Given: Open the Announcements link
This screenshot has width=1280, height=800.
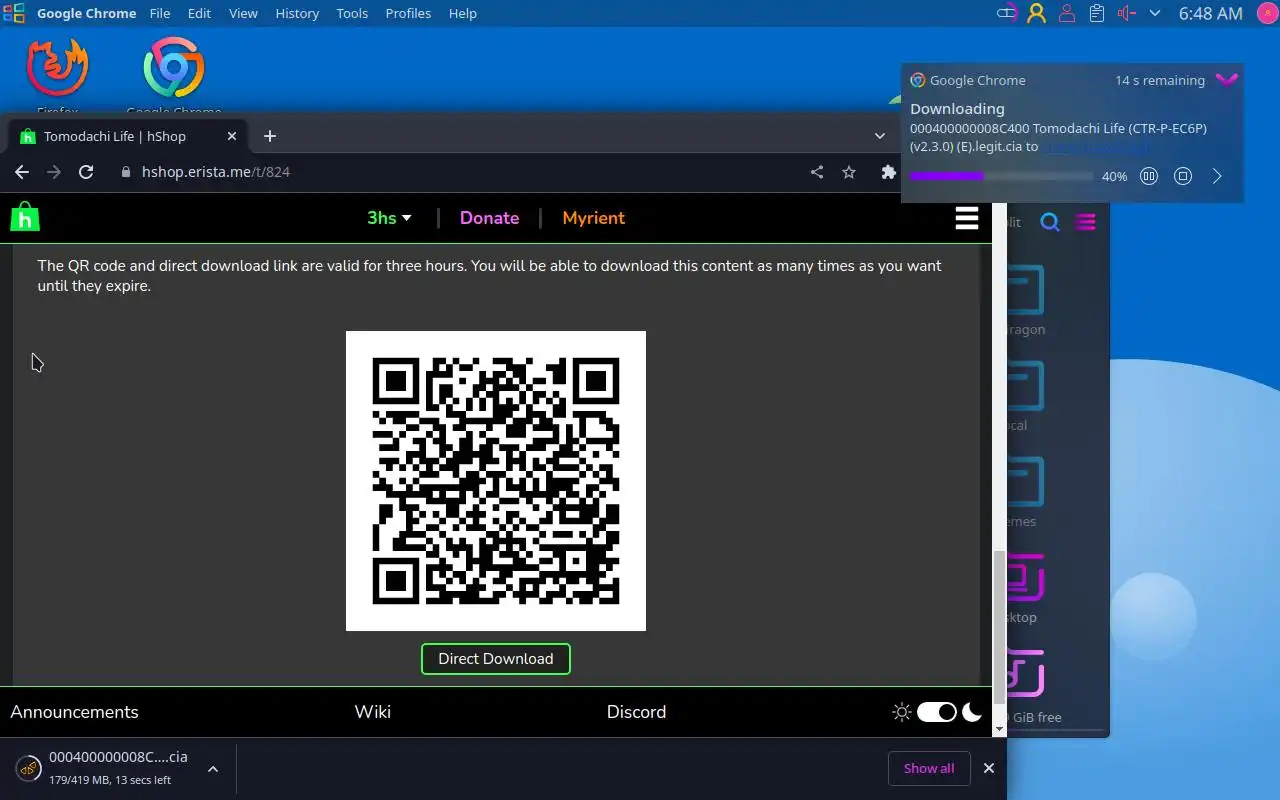Looking at the screenshot, I should 74,712.
